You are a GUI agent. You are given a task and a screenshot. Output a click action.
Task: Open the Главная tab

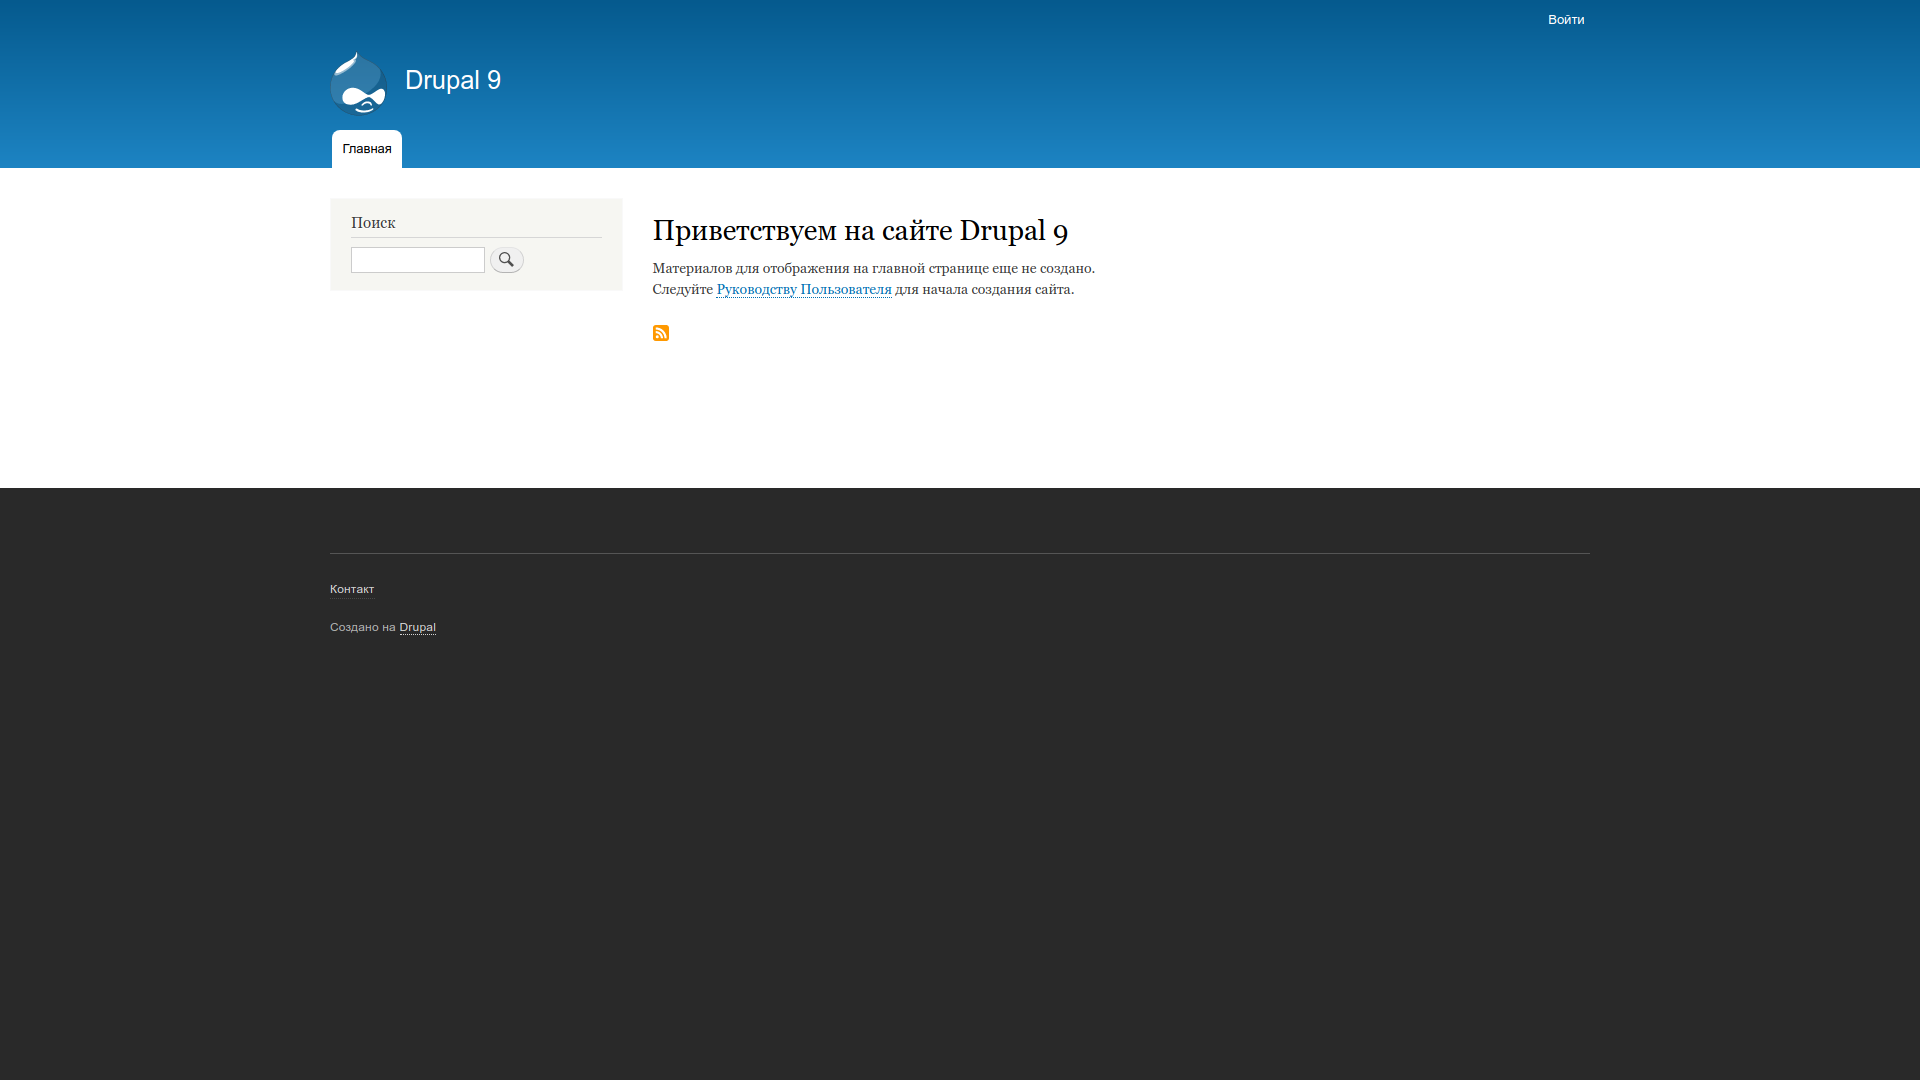[x=367, y=149]
